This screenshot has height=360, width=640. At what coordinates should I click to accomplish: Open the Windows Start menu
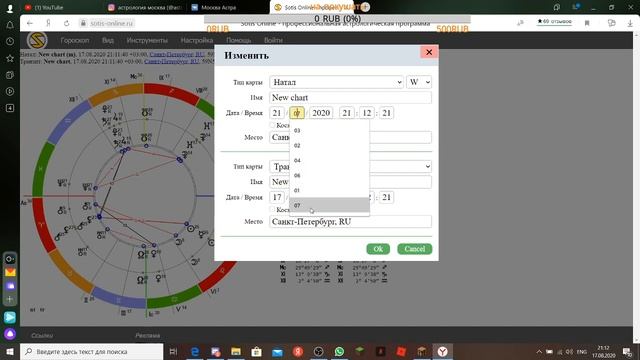[10, 351]
